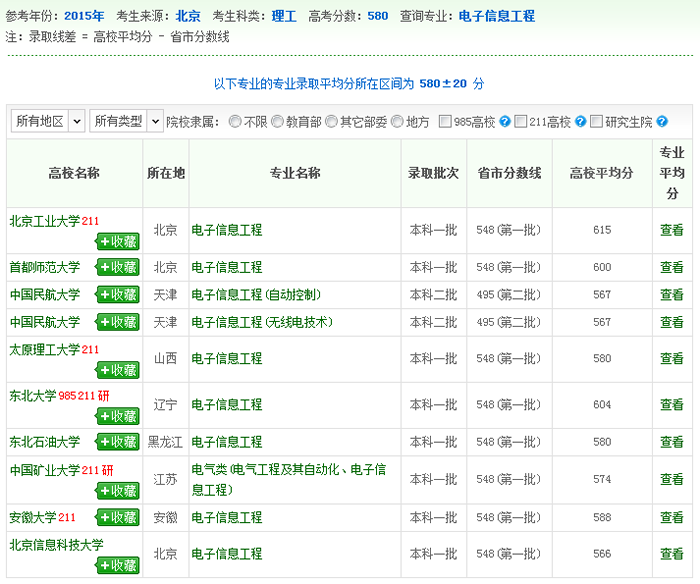Open the 所有地区 region dropdown
Viewport: 700px width, 584px height.
tap(48, 121)
